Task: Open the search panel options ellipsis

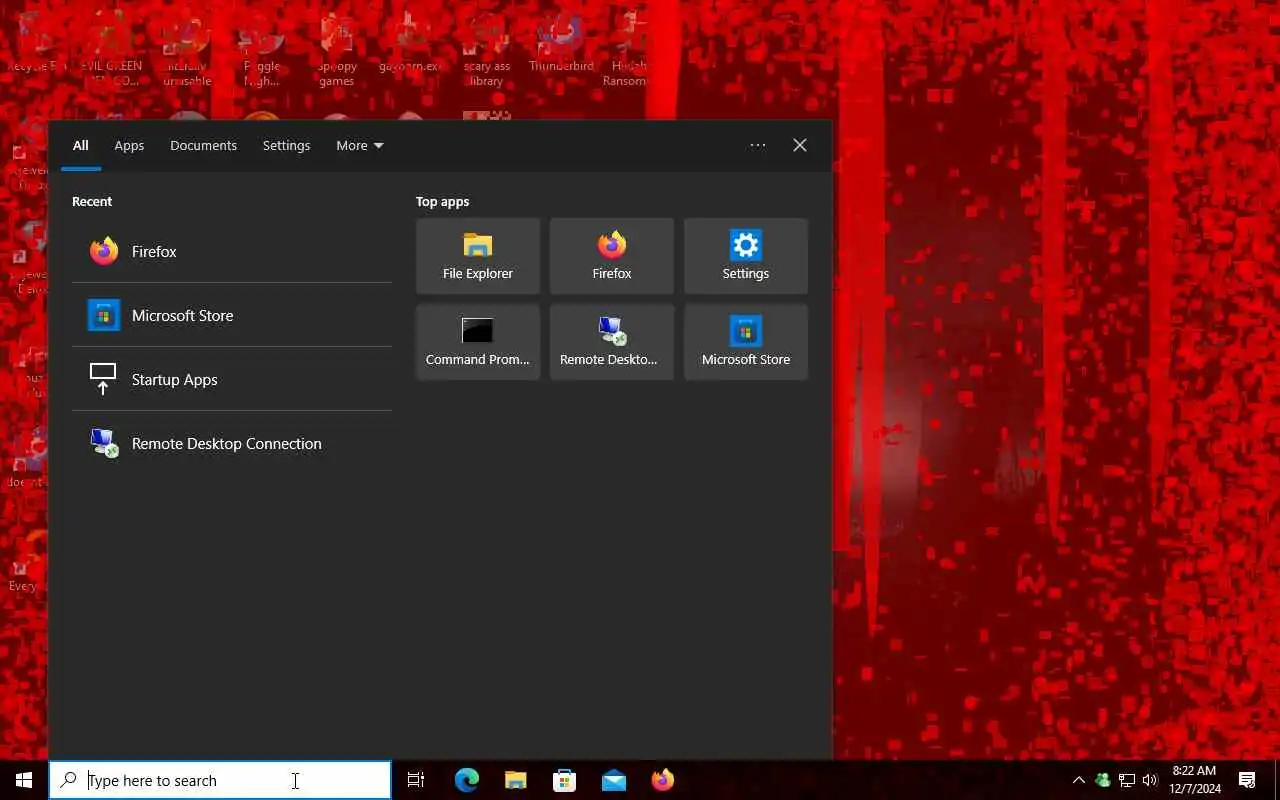Action: click(x=758, y=145)
